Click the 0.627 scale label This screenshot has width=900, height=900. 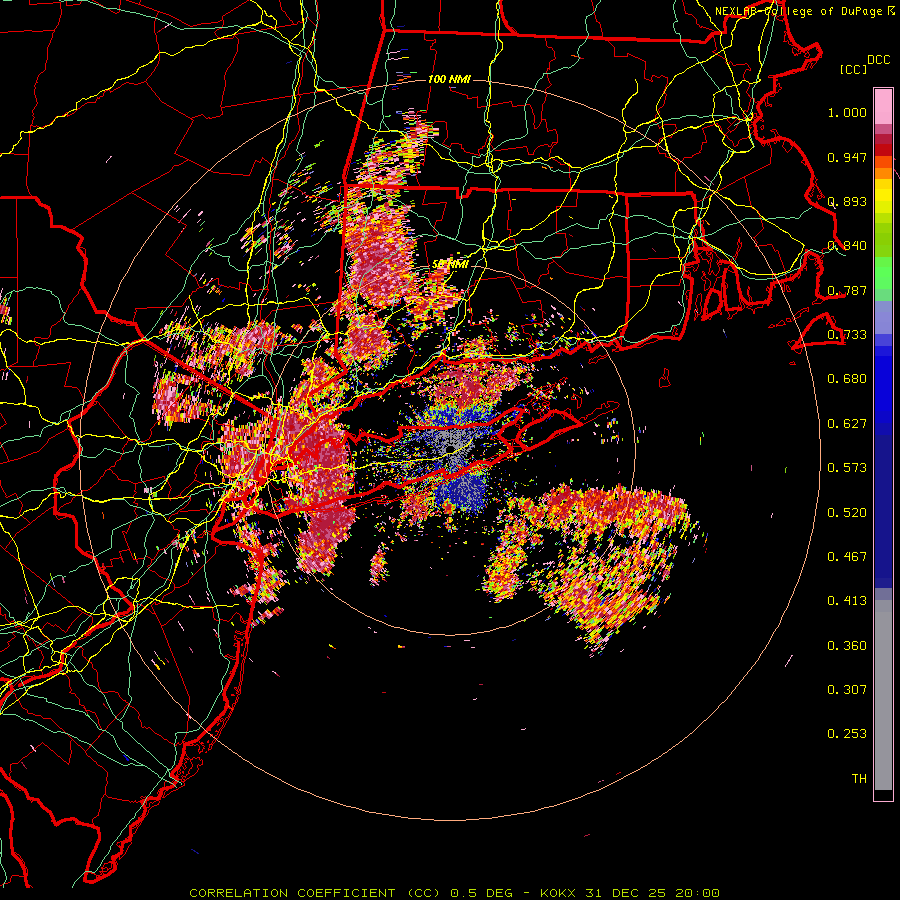(847, 424)
